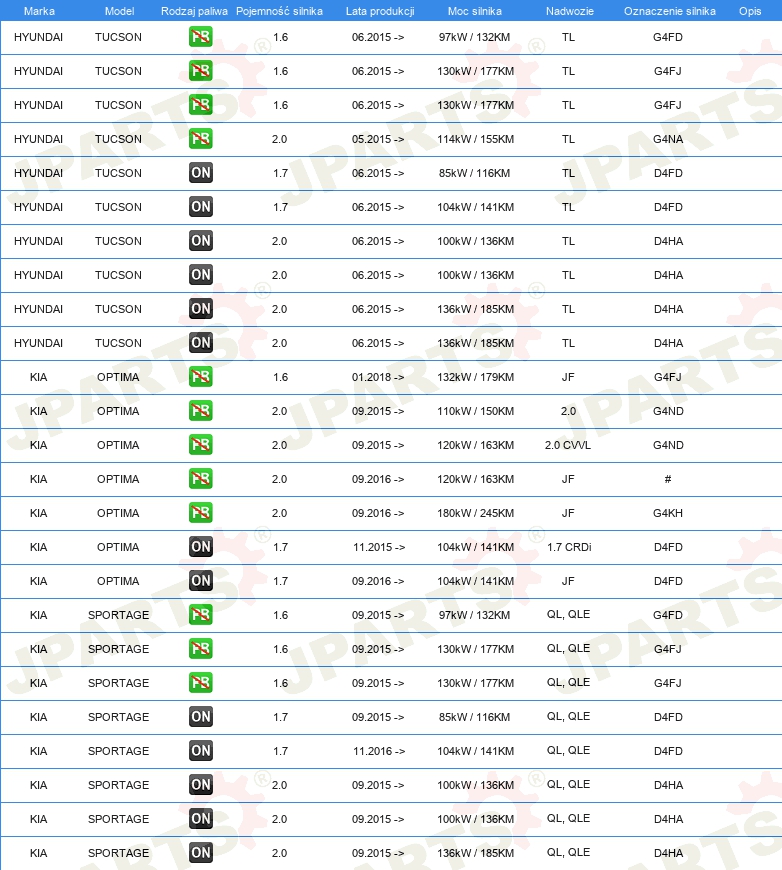Viewport: 782px width, 870px height.
Task: Click the TL body cell in Tucson G4NA row
Action: [568, 139]
